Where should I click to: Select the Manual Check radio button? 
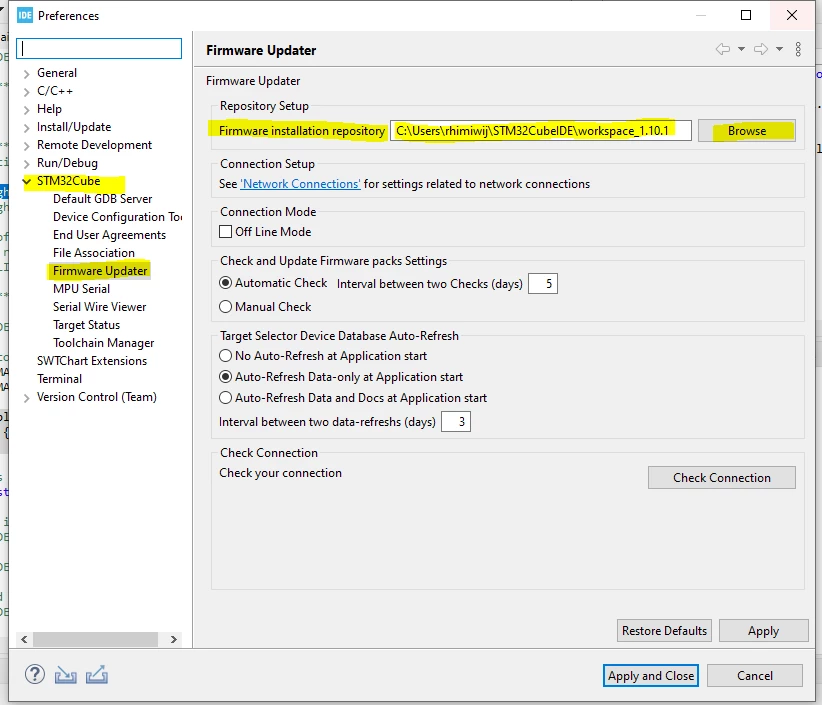(x=225, y=307)
